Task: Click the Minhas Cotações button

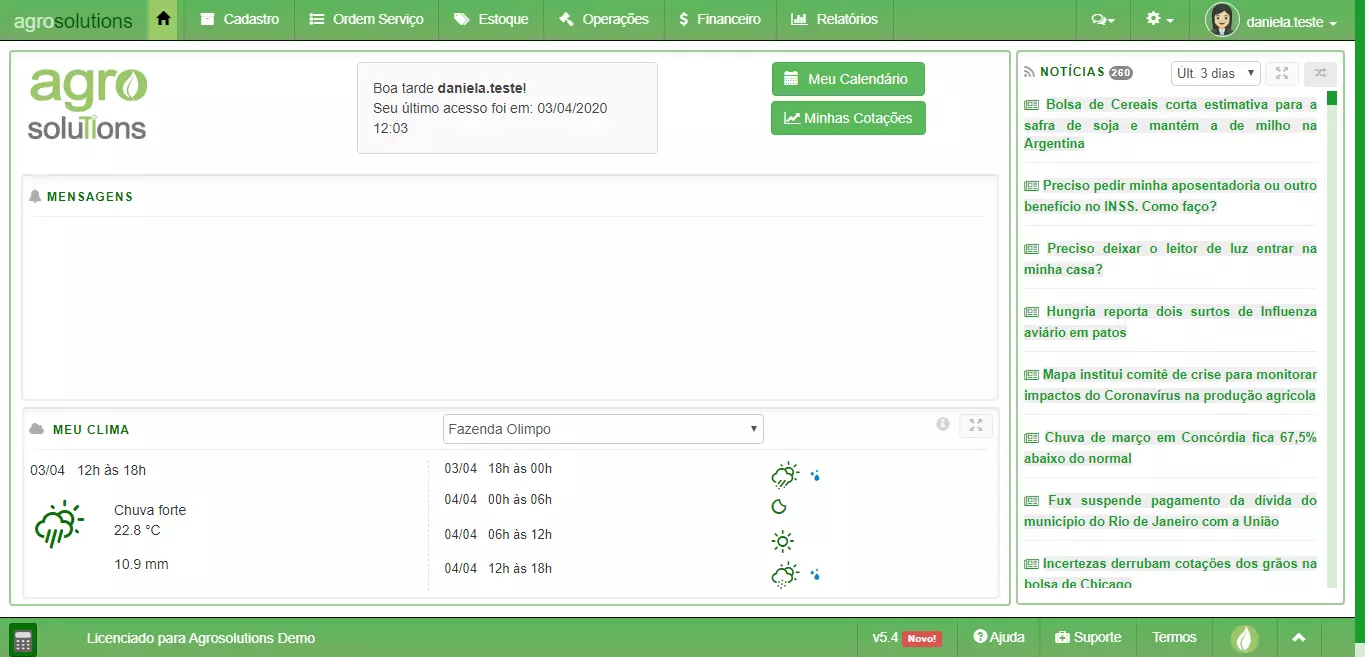Action: (847, 118)
